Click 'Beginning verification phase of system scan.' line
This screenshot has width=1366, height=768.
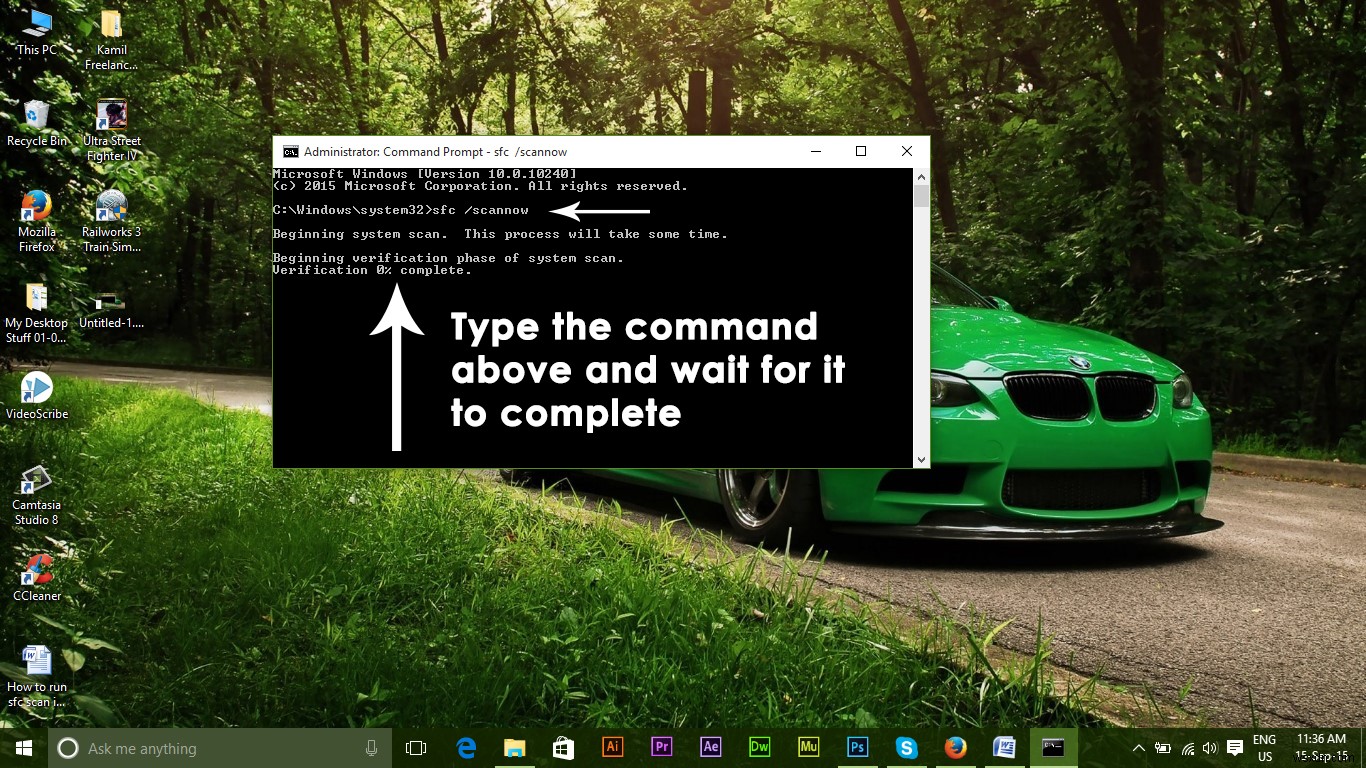pos(448,258)
